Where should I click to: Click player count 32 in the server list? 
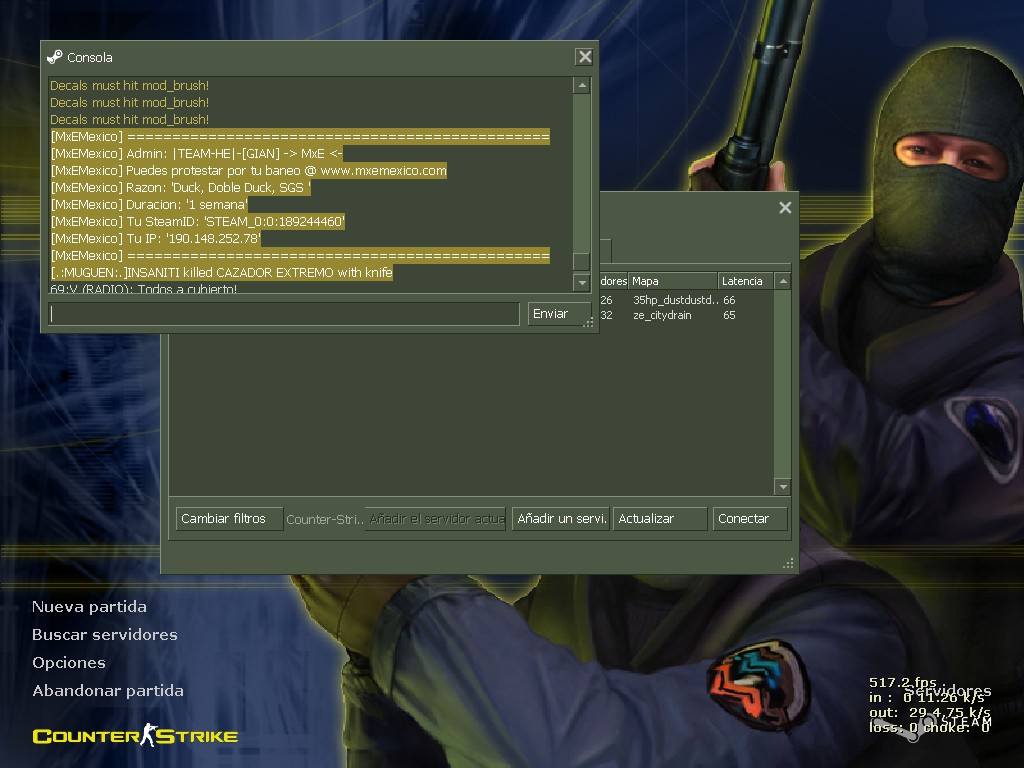[x=606, y=315]
